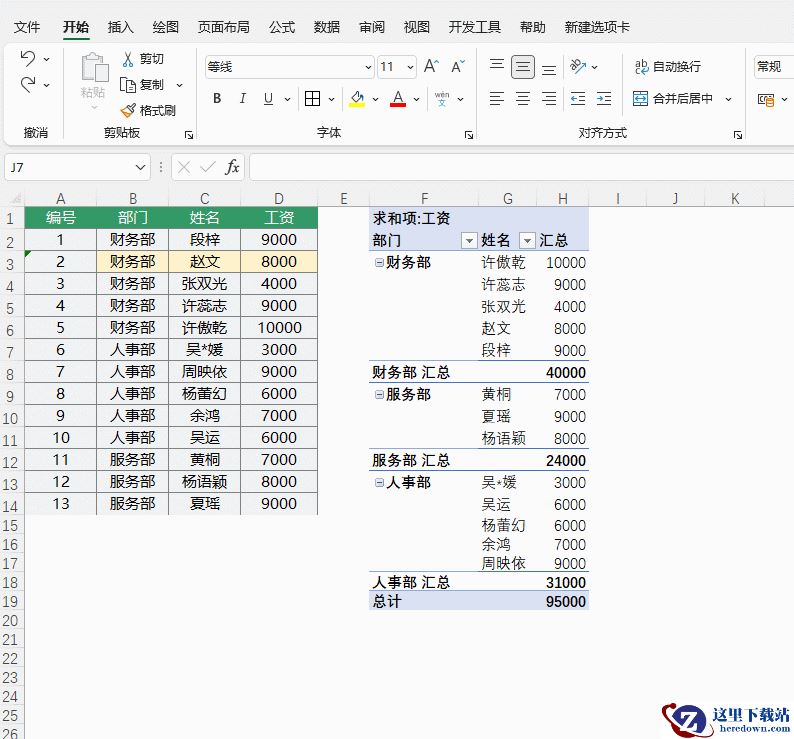Open the font size dropdown
This screenshot has width=794, height=739.
(410, 67)
